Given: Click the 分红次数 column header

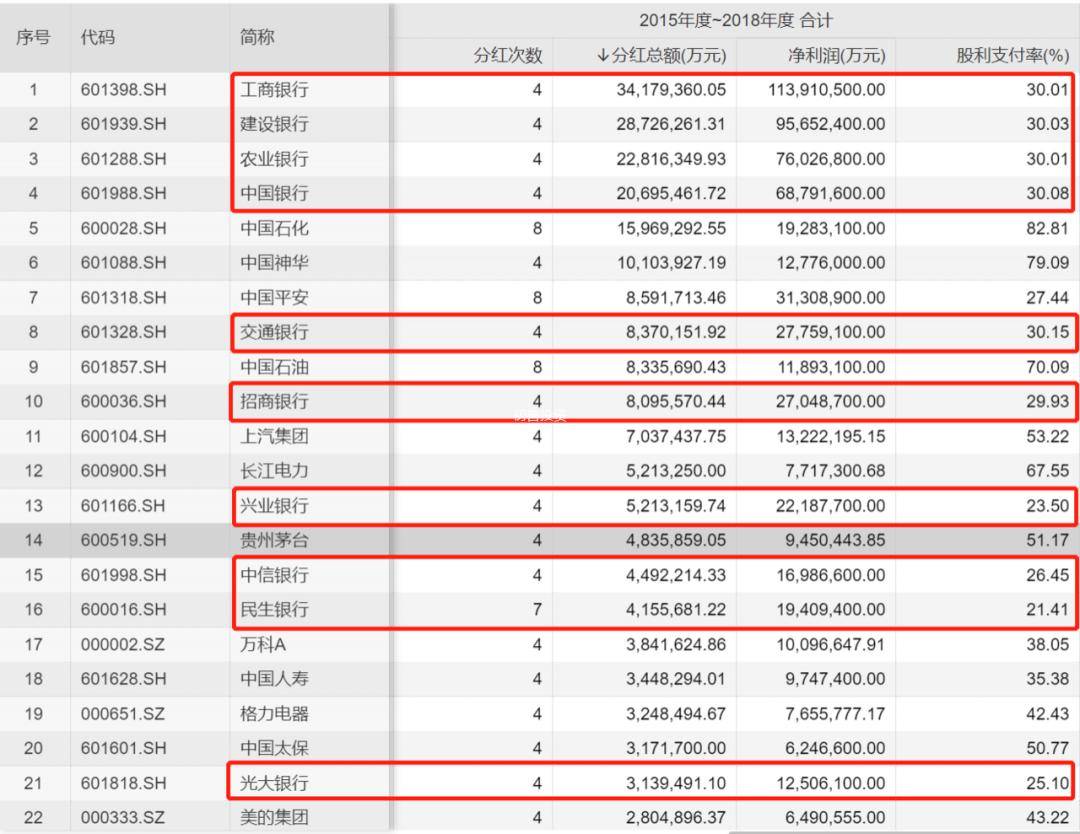Looking at the screenshot, I should 507,55.
